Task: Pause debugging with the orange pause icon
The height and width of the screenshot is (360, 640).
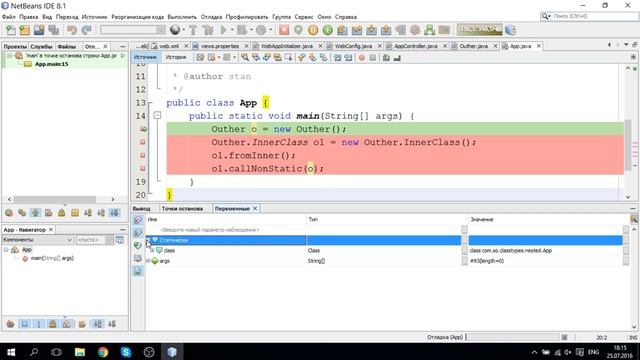Action: pyautogui.click(x=313, y=30)
